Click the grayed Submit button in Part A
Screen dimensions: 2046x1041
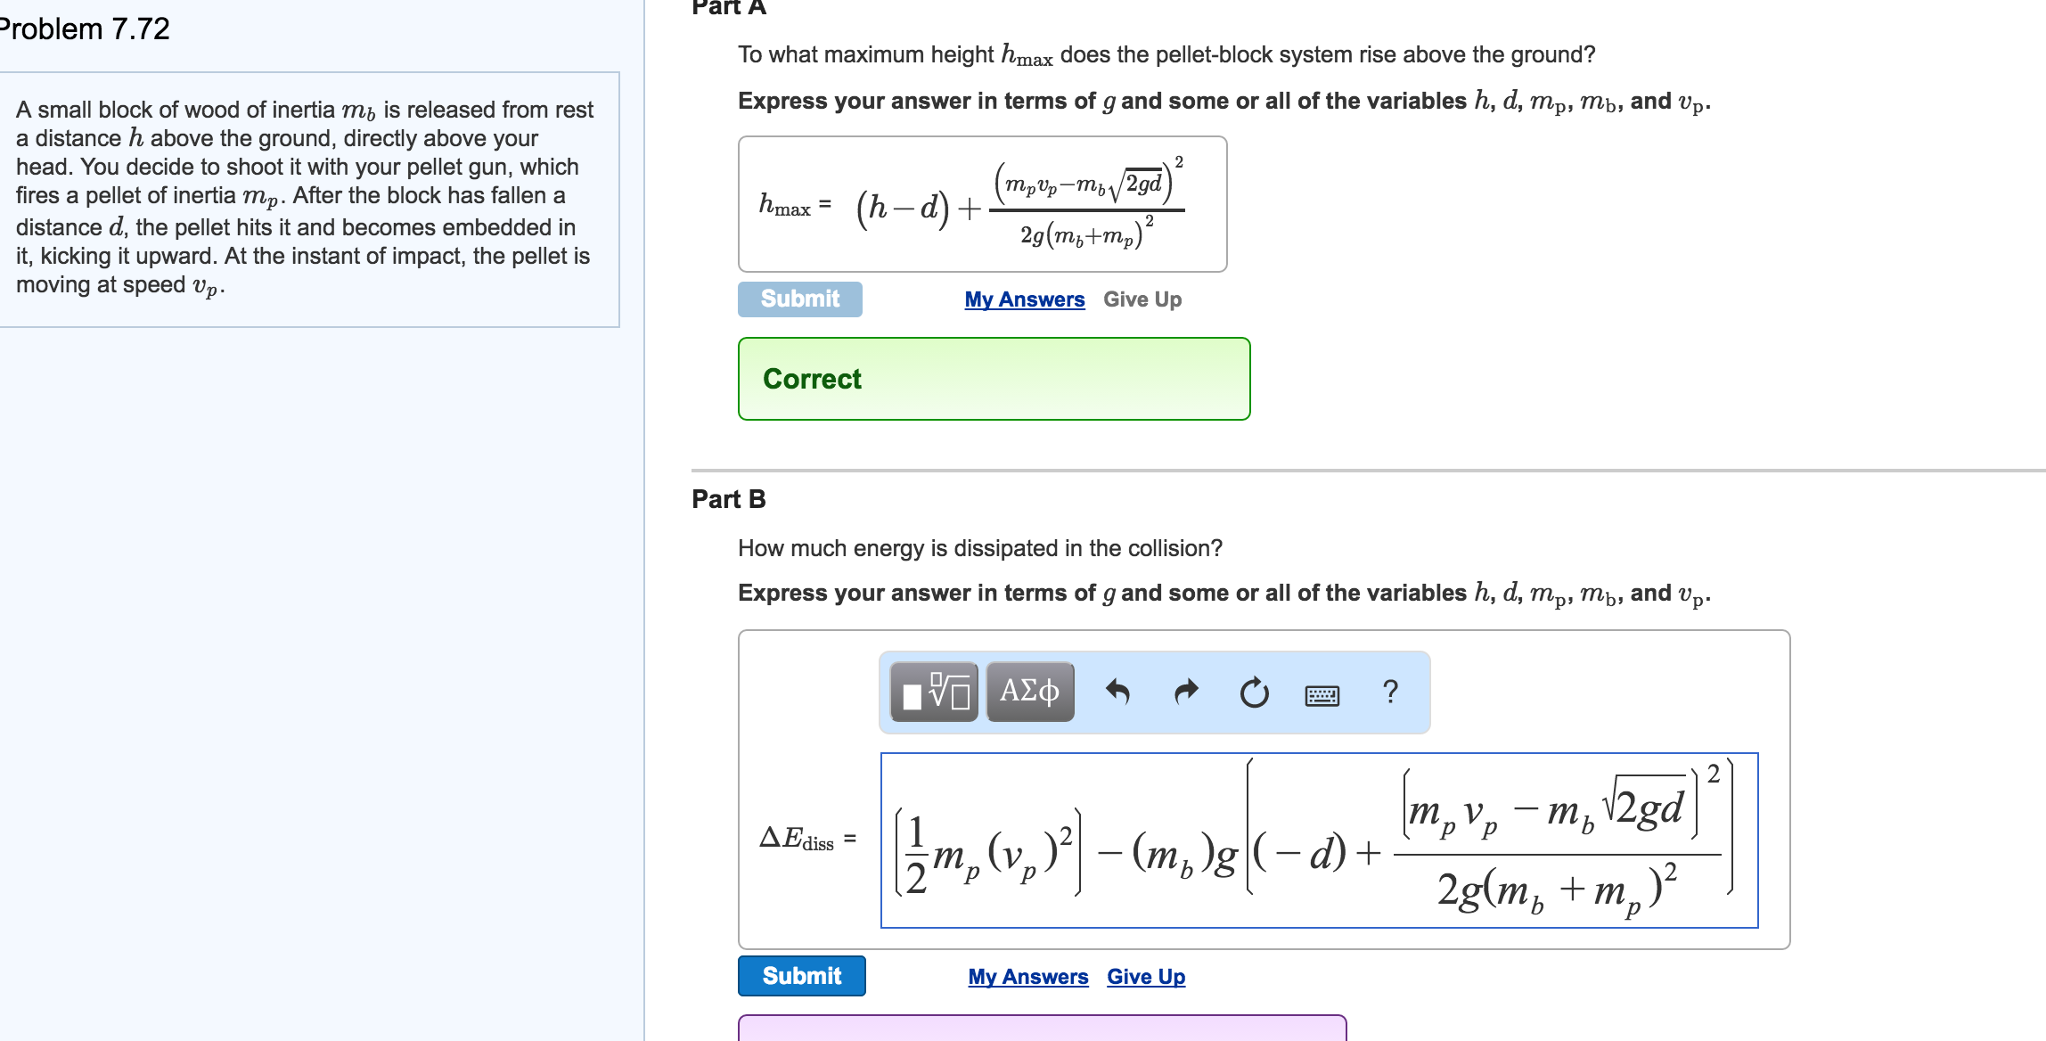click(799, 298)
